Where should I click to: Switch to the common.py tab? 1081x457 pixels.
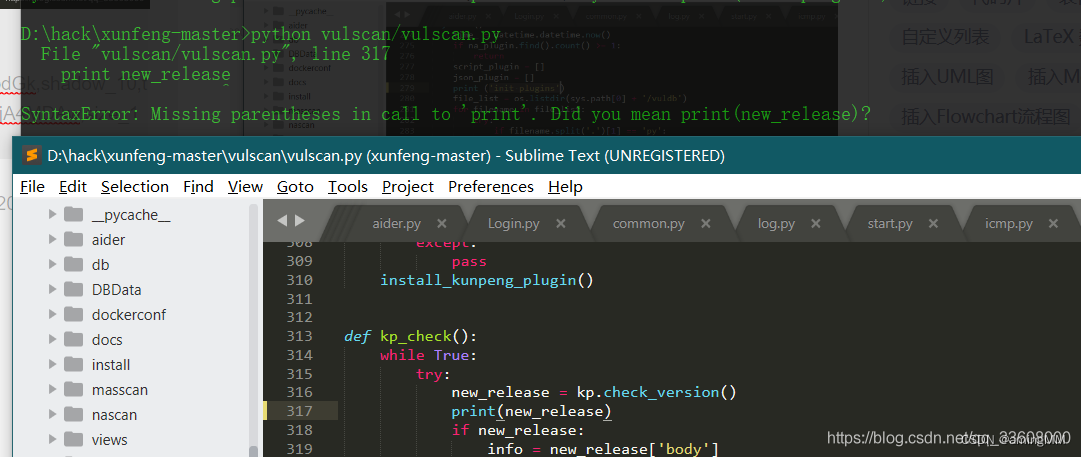click(649, 223)
